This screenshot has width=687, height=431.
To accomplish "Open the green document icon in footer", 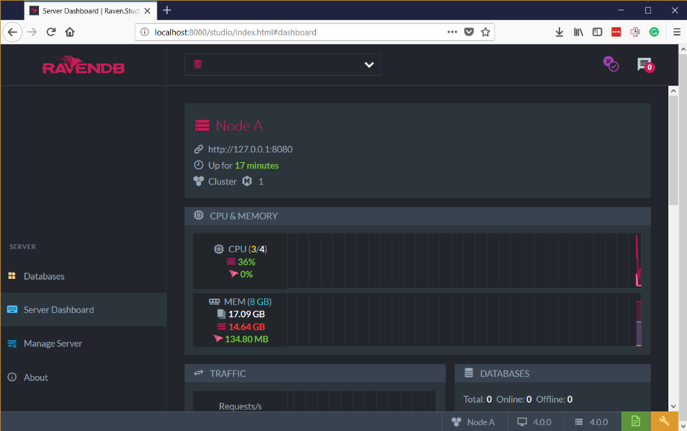I will [635, 421].
